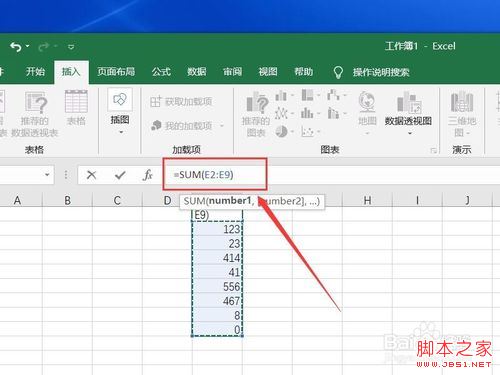Select column B header

[67, 200]
